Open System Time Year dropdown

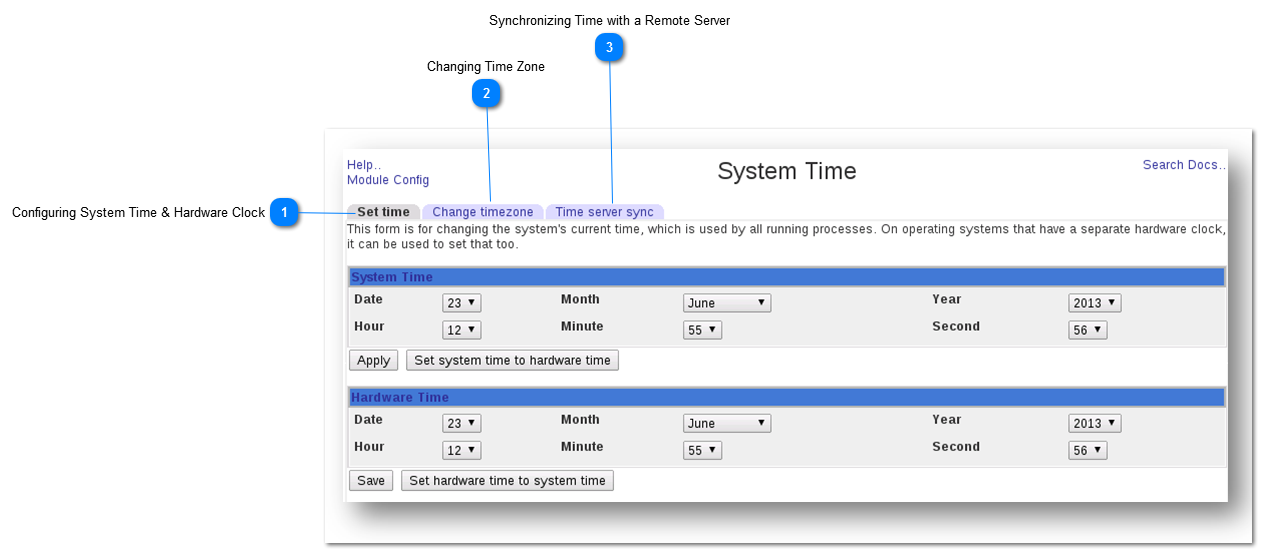1095,303
